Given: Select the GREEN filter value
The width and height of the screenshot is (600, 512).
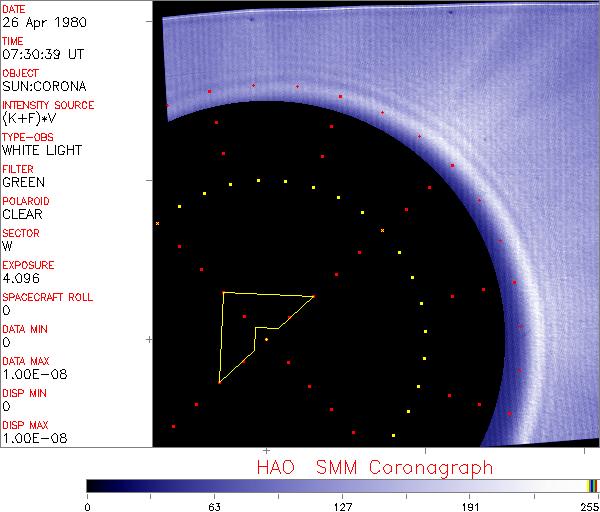Looking at the screenshot, I should coord(23,182).
